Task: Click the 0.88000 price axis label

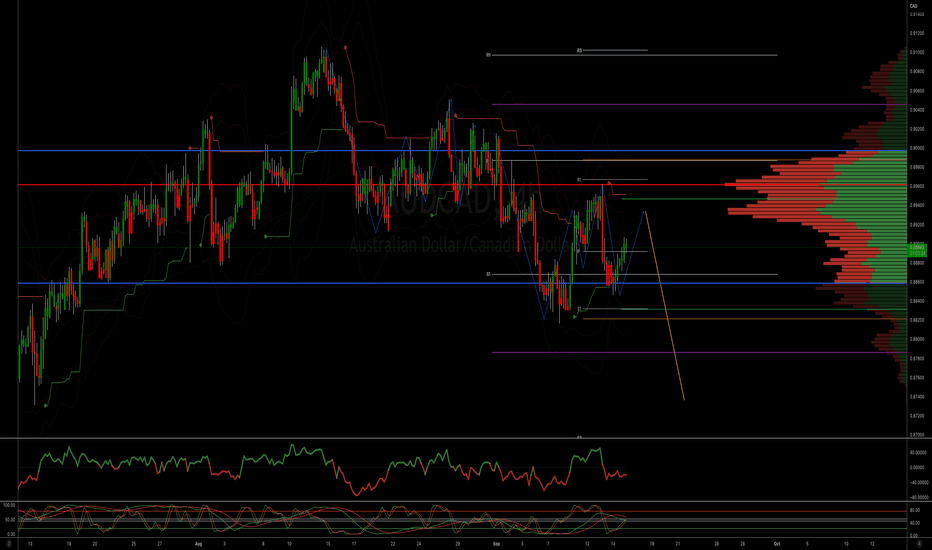Action: pos(918,339)
